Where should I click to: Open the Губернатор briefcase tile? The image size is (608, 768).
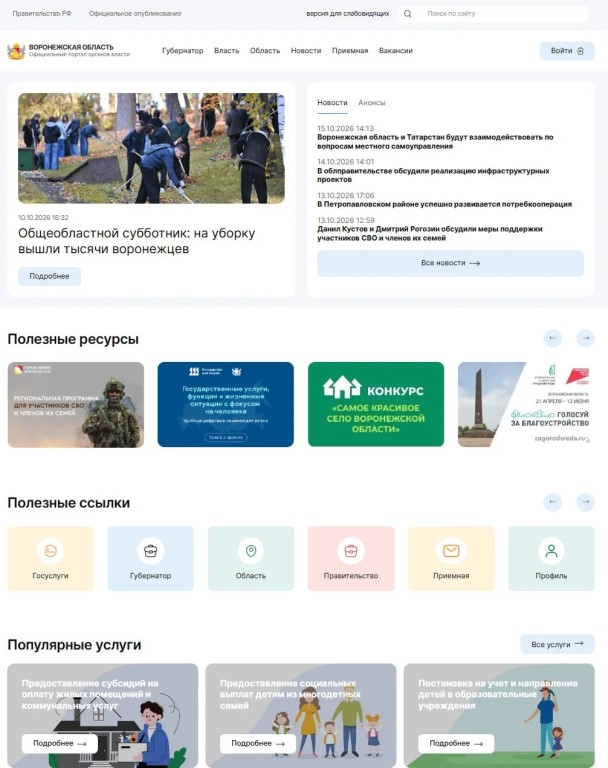coord(150,558)
